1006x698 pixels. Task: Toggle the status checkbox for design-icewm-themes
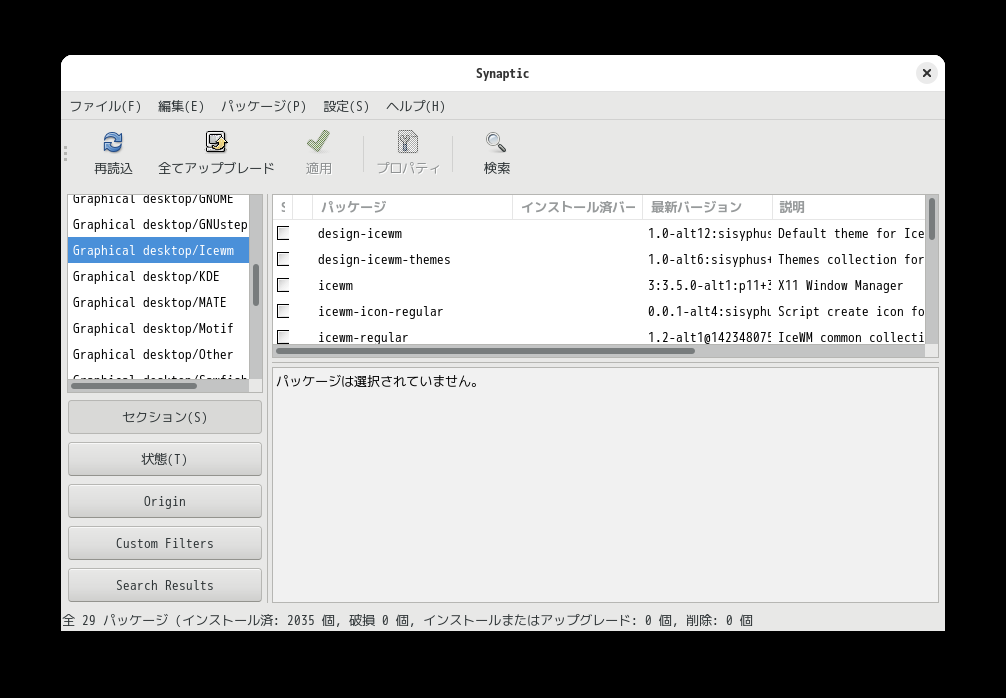pos(283,259)
